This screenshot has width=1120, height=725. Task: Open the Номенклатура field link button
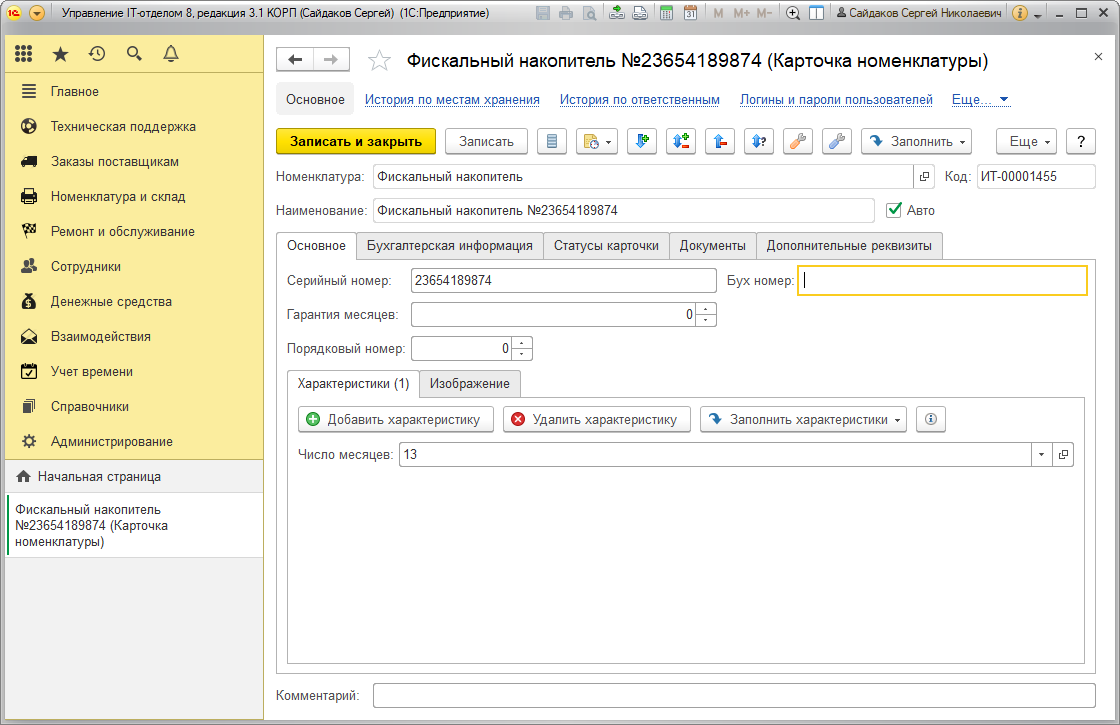[924, 176]
